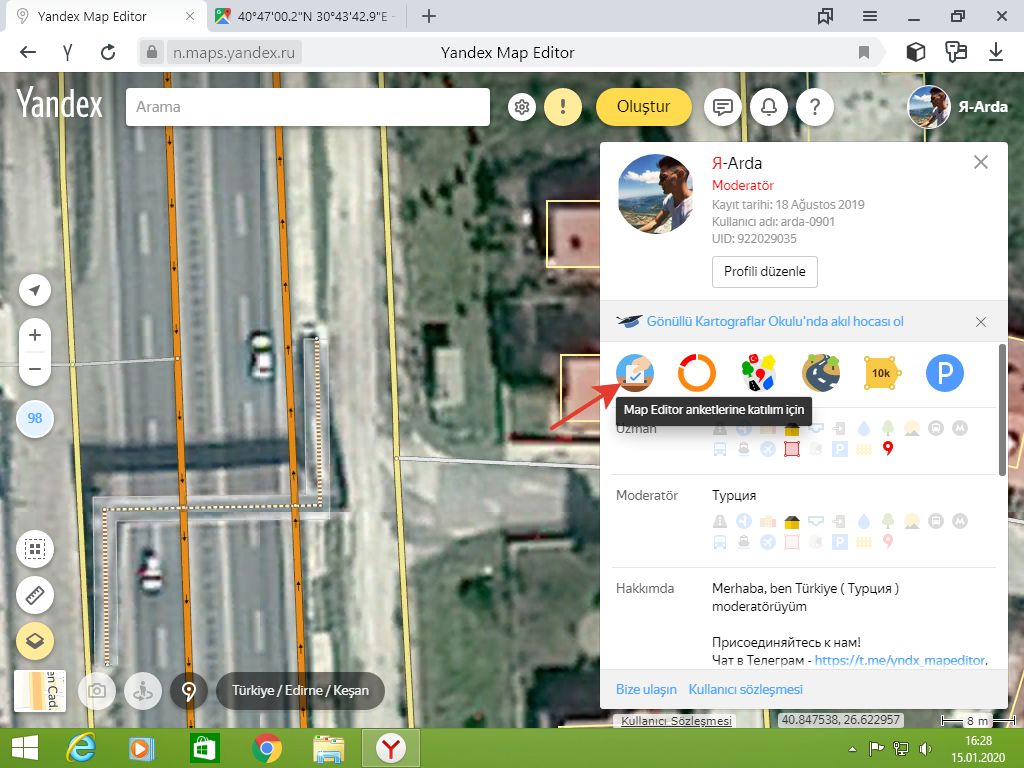This screenshot has height=768, width=1024.
Task: Click the 10k polygon badge
Action: click(882, 373)
